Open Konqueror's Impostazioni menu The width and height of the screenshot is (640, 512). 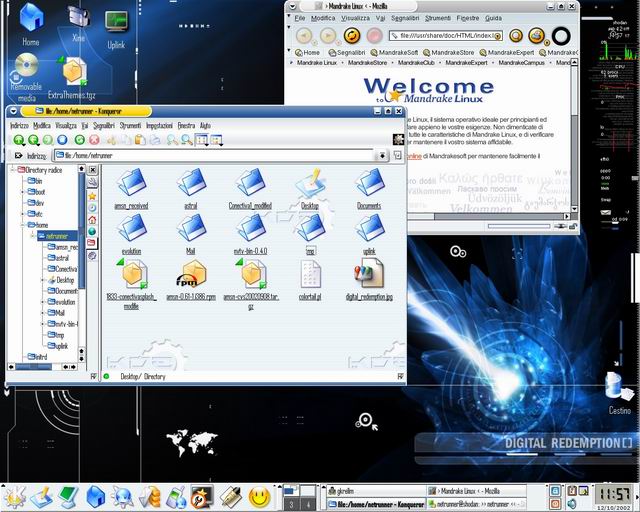(159, 125)
